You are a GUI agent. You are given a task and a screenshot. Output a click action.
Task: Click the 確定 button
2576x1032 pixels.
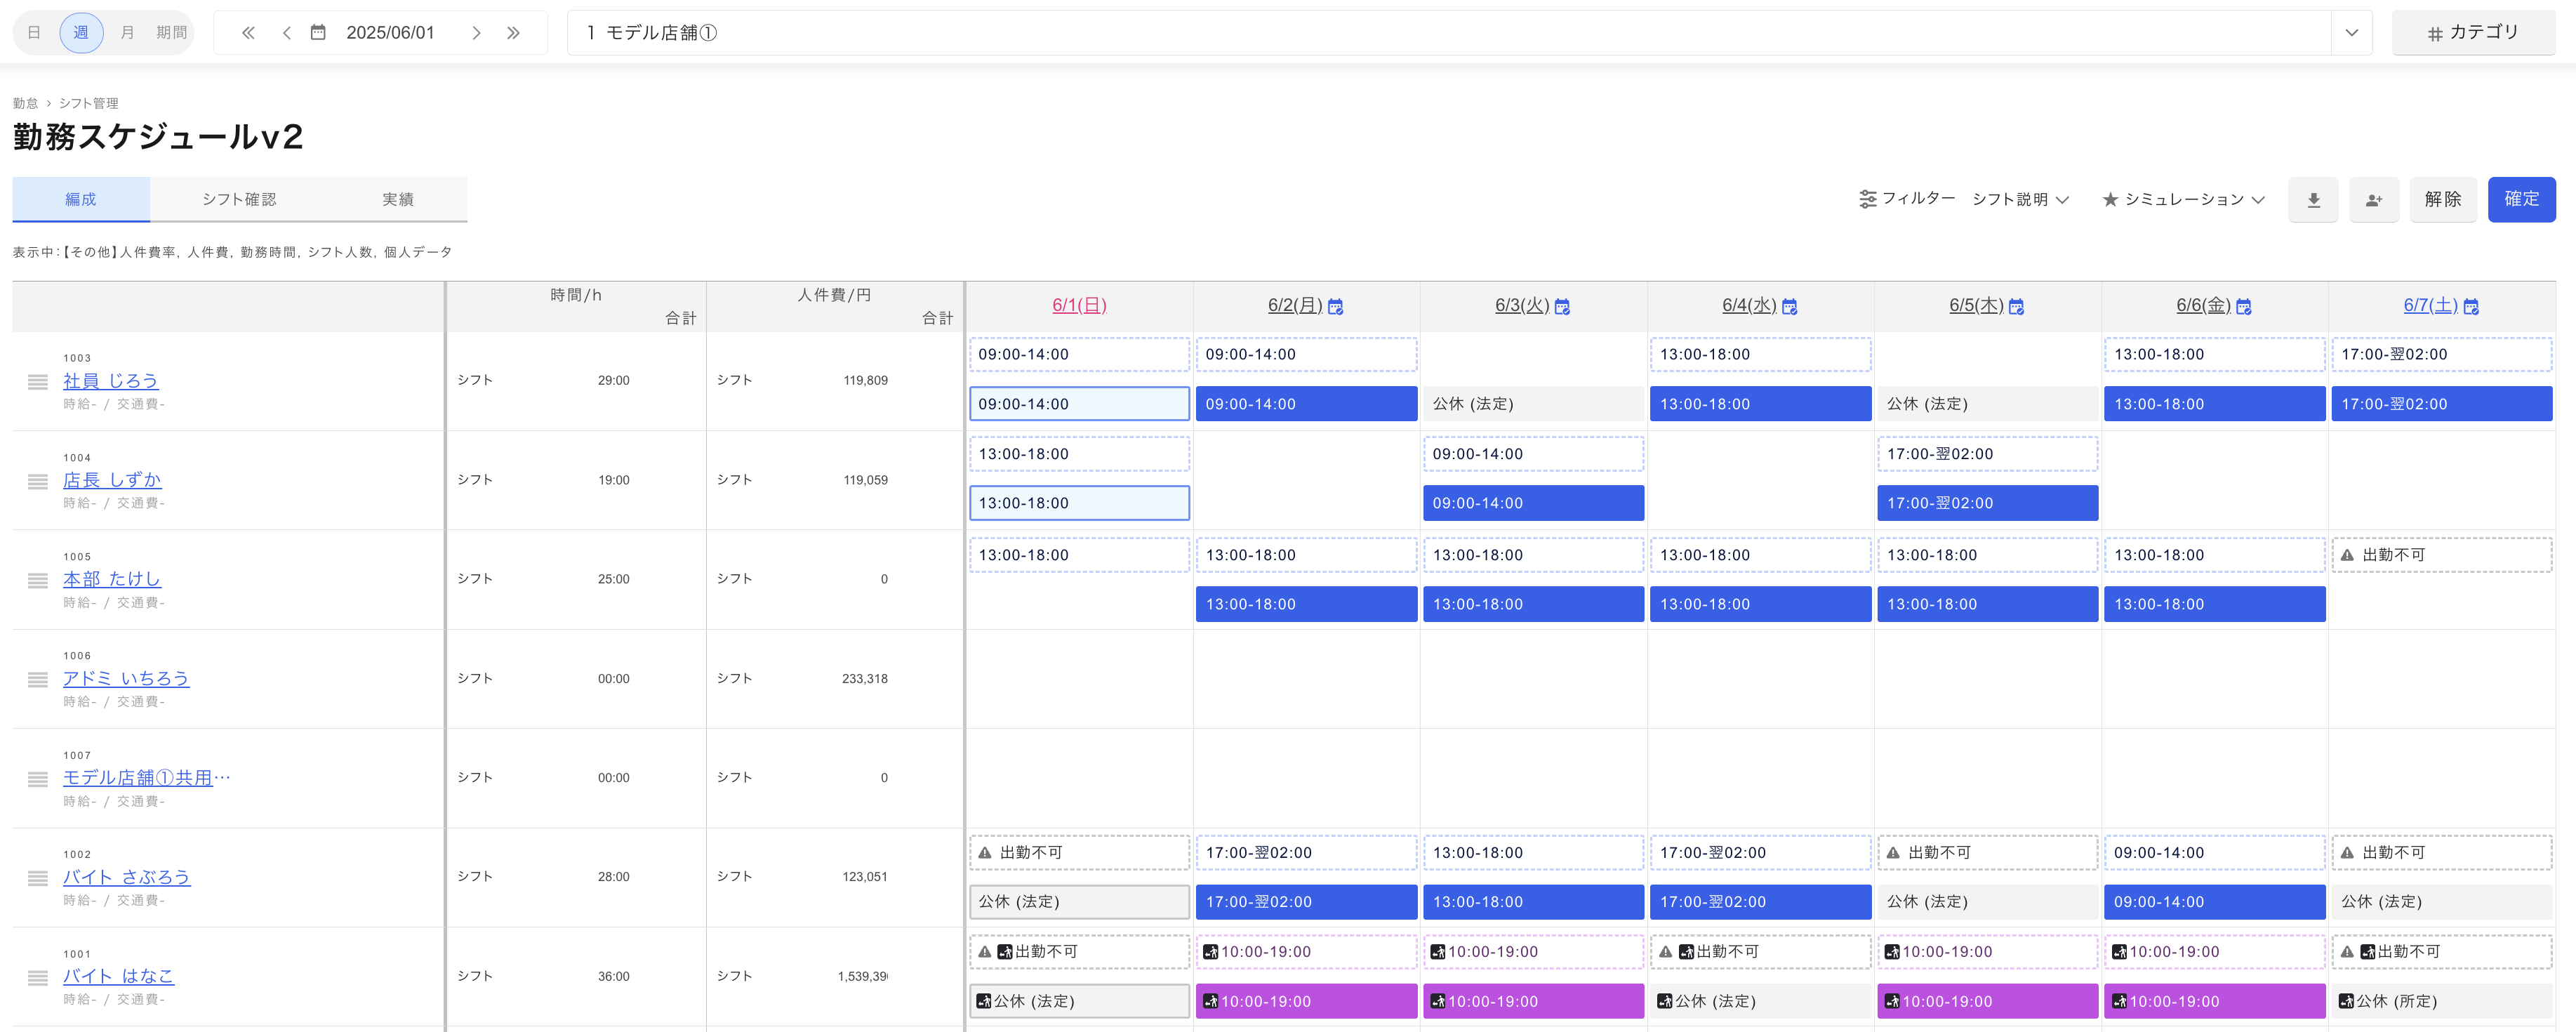click(x=2521, y=199)
